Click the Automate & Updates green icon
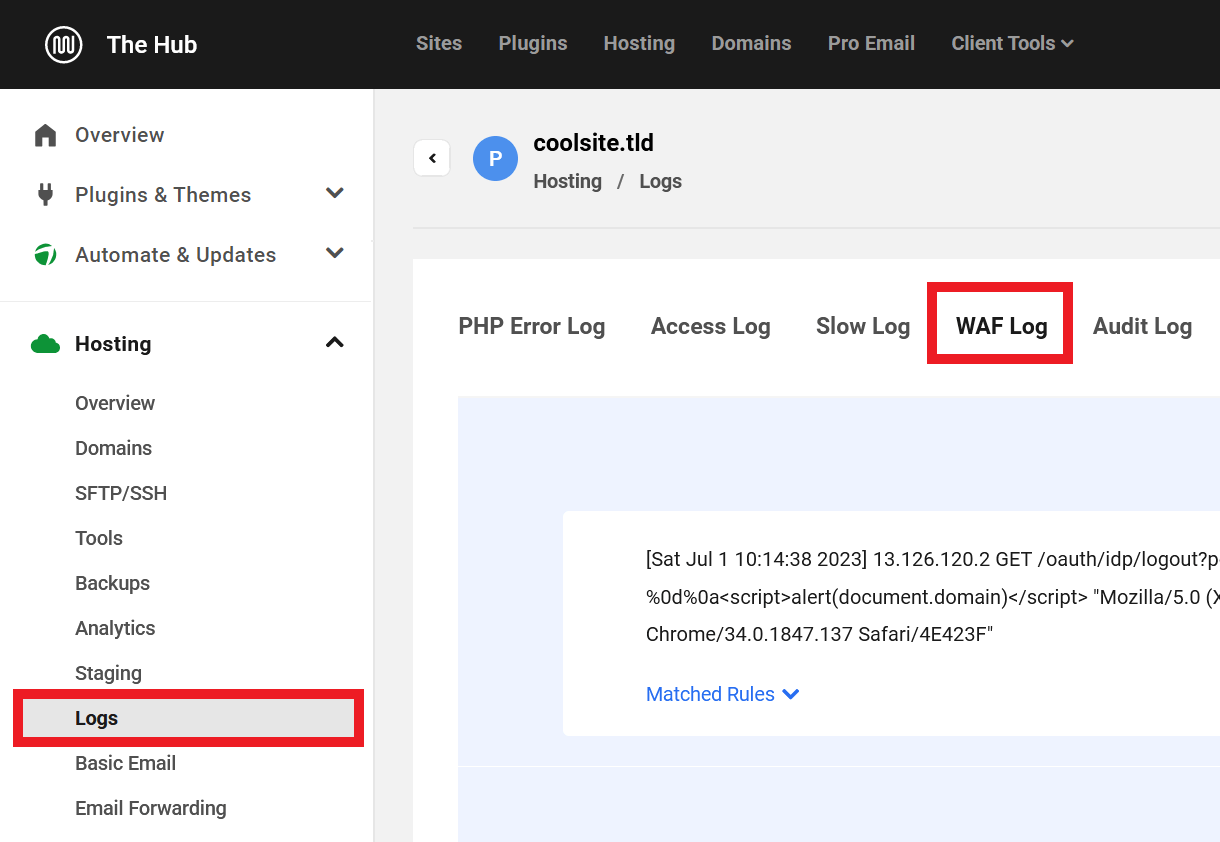The height and width of the screenshot is (842, 1220). [45, 255]
